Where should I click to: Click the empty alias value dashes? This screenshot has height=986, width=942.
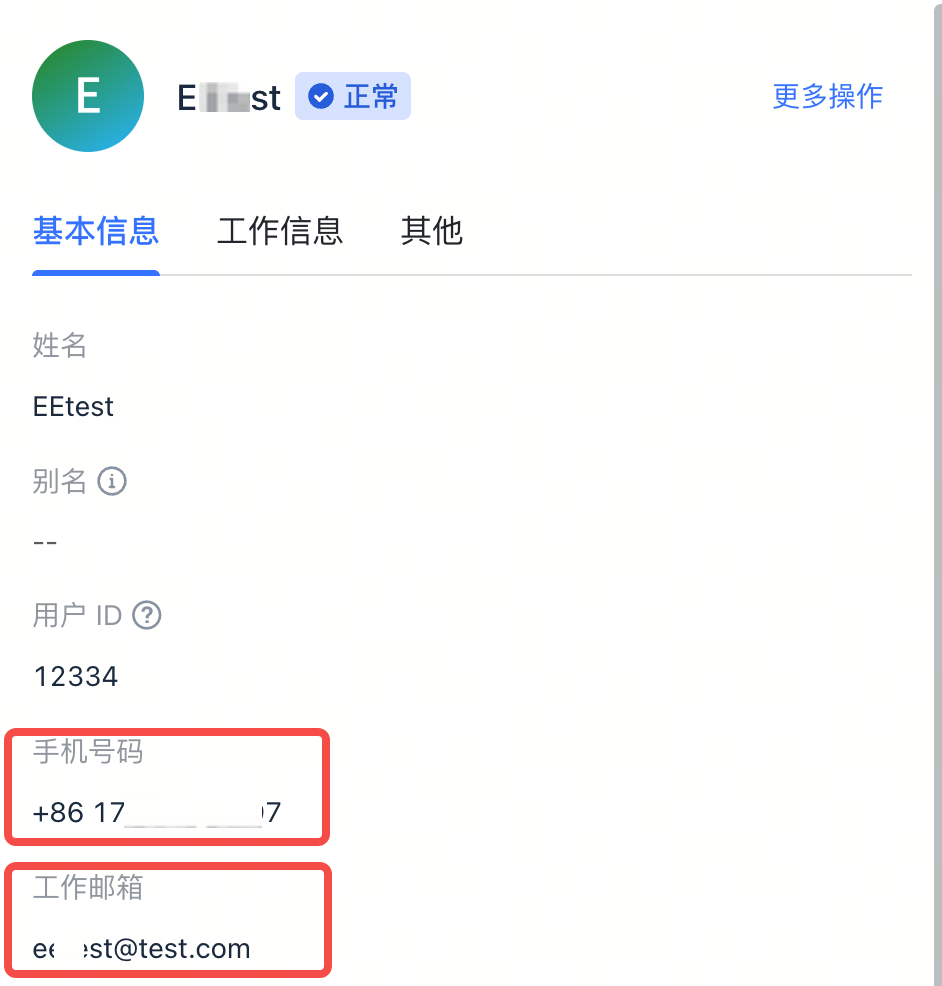[45, 543]
